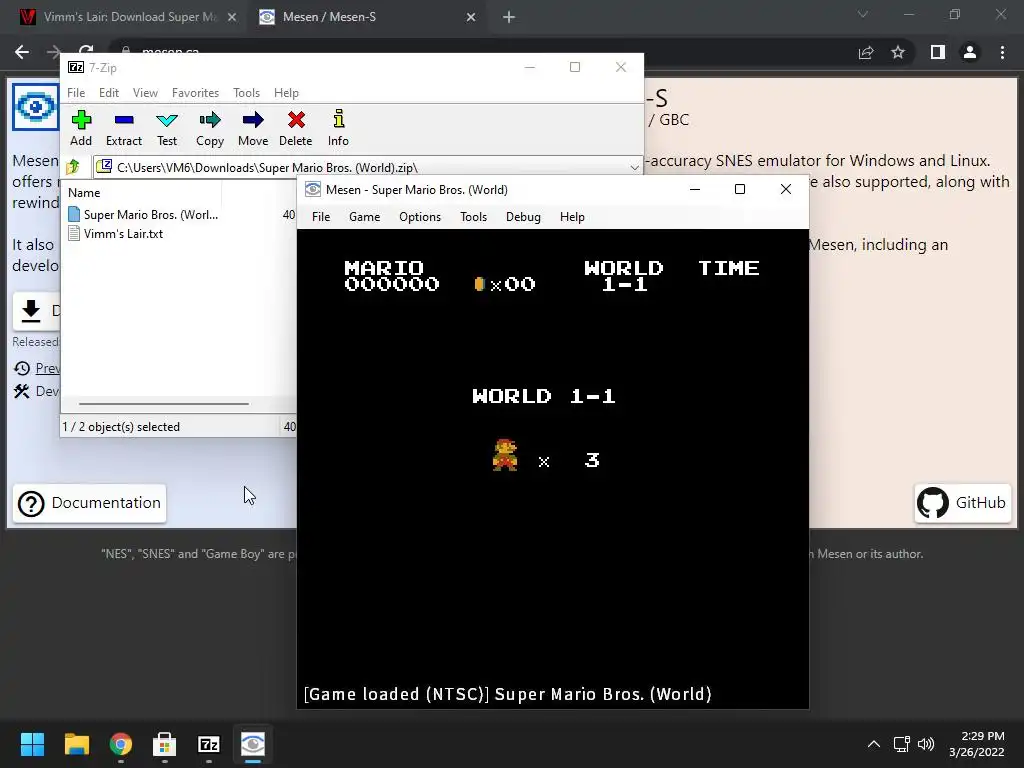The height and width of the screenshot is (768, 1024).
Task: Open the Windows Start menu
Action: [33, 744]
